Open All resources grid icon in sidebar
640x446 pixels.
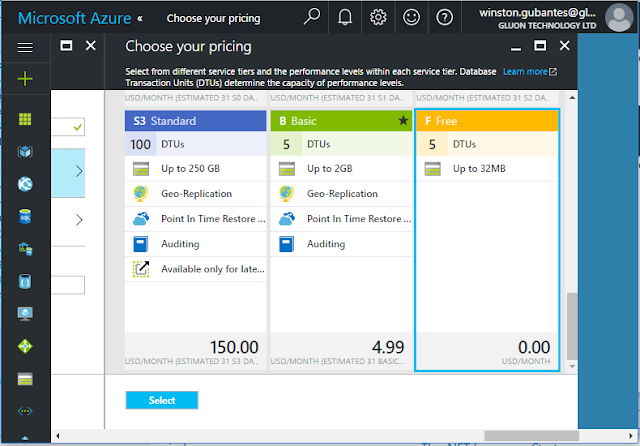[x=25, y=119]
